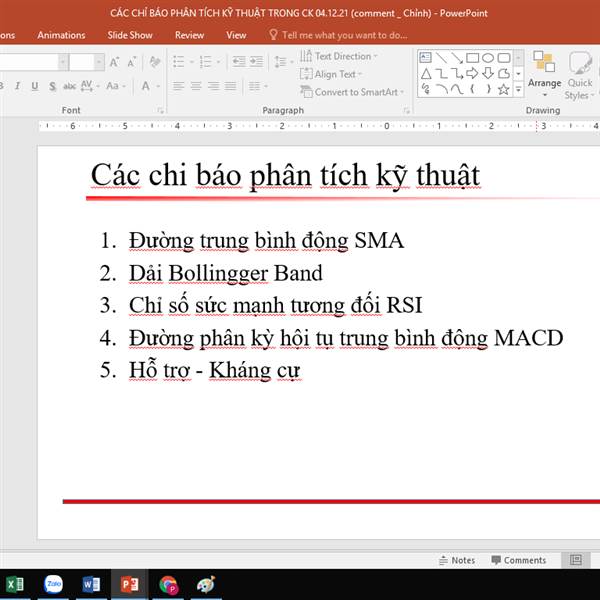Screen dimensions: 600x600
Task: Toggle Justify paragraph alignment
Action: [x=230, y=86]
